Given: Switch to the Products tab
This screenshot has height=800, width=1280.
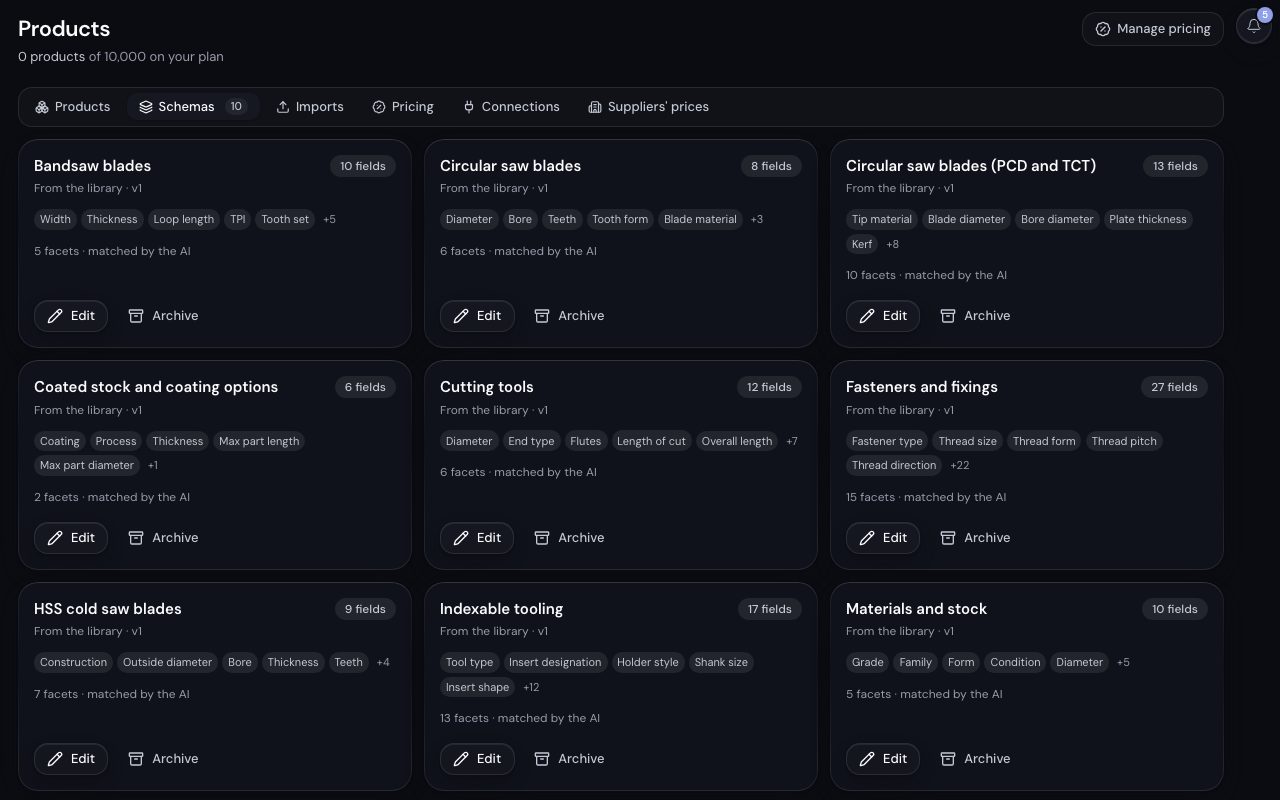Looking at the screenshot, I should click(72, 107).
